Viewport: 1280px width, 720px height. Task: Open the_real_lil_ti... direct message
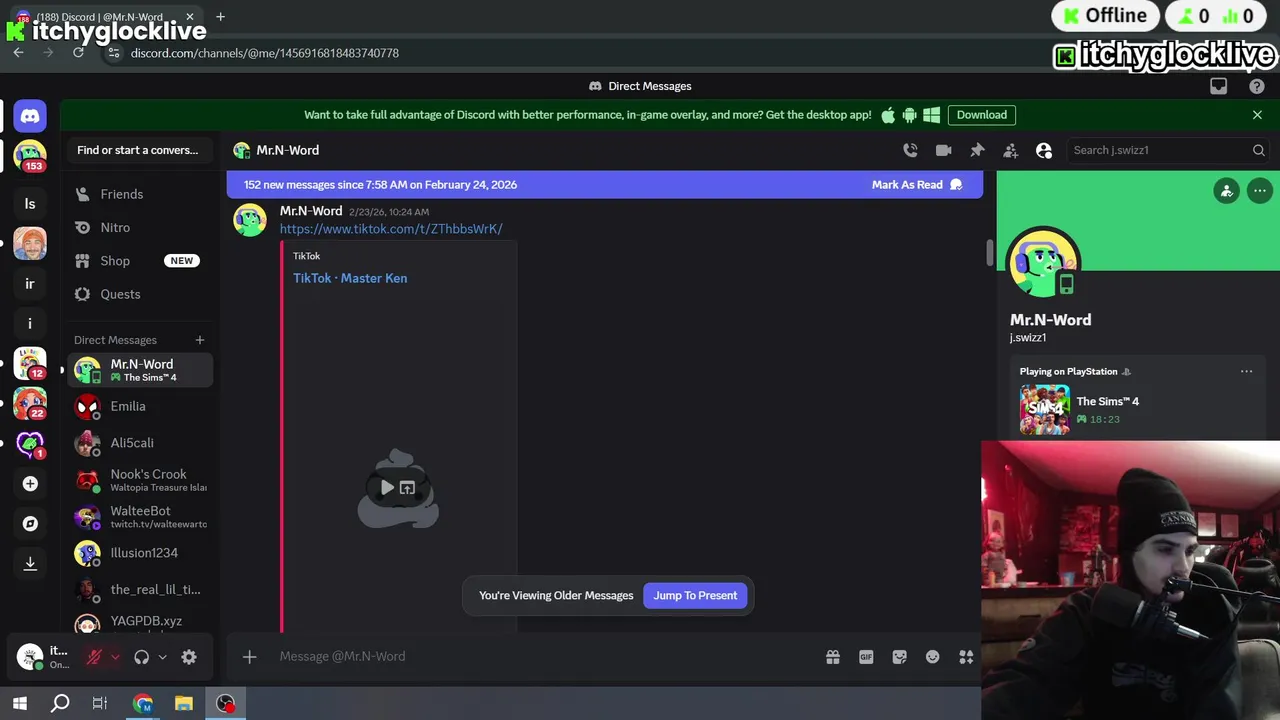pyautogui.click(x=140, y=590)
